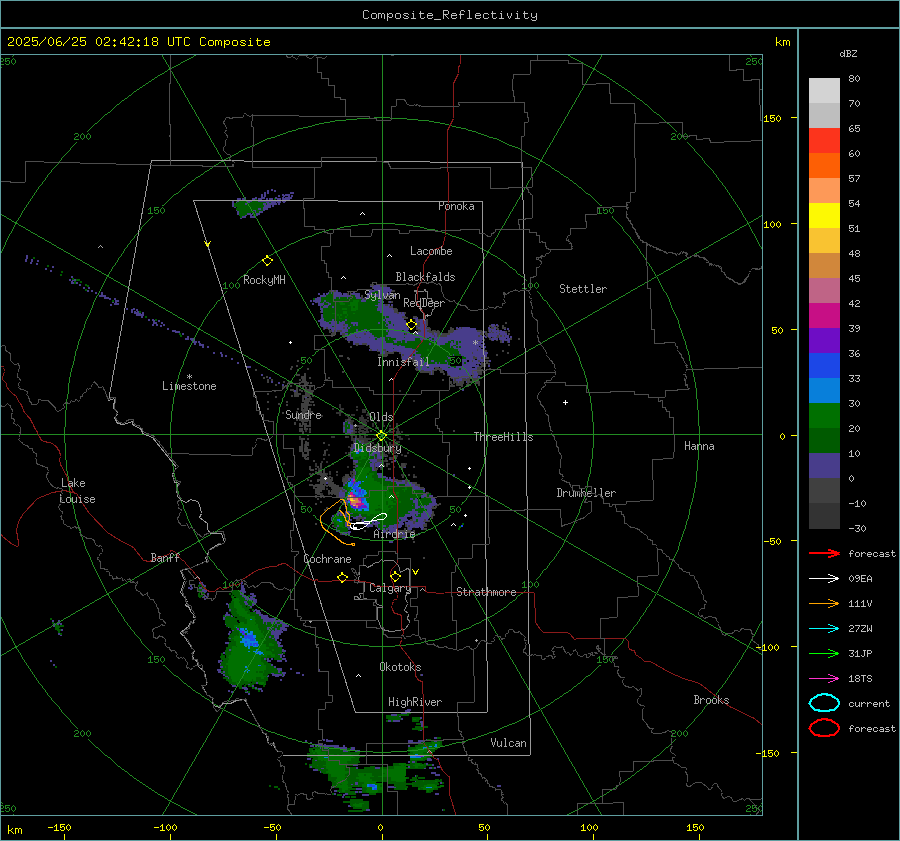The height and width of the screenshot is (841, 900).
Task: Click the Innisfail city label
Action: coord(403,362)
